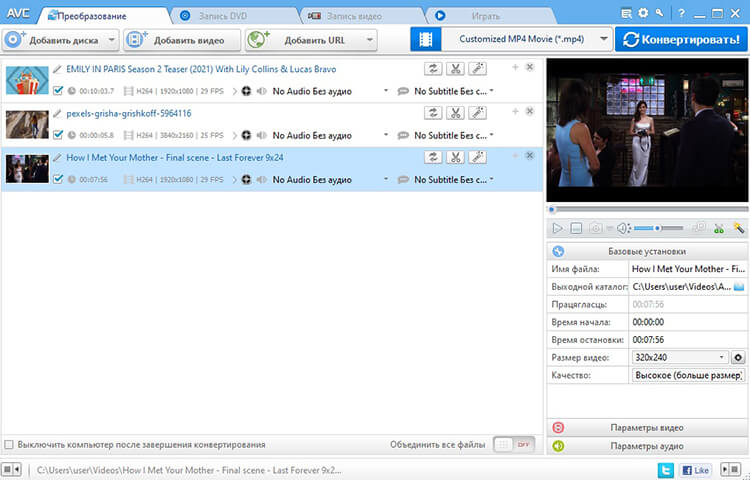Open the magic wand effects for pexels-grisha-grishkoff

(477, 113)
